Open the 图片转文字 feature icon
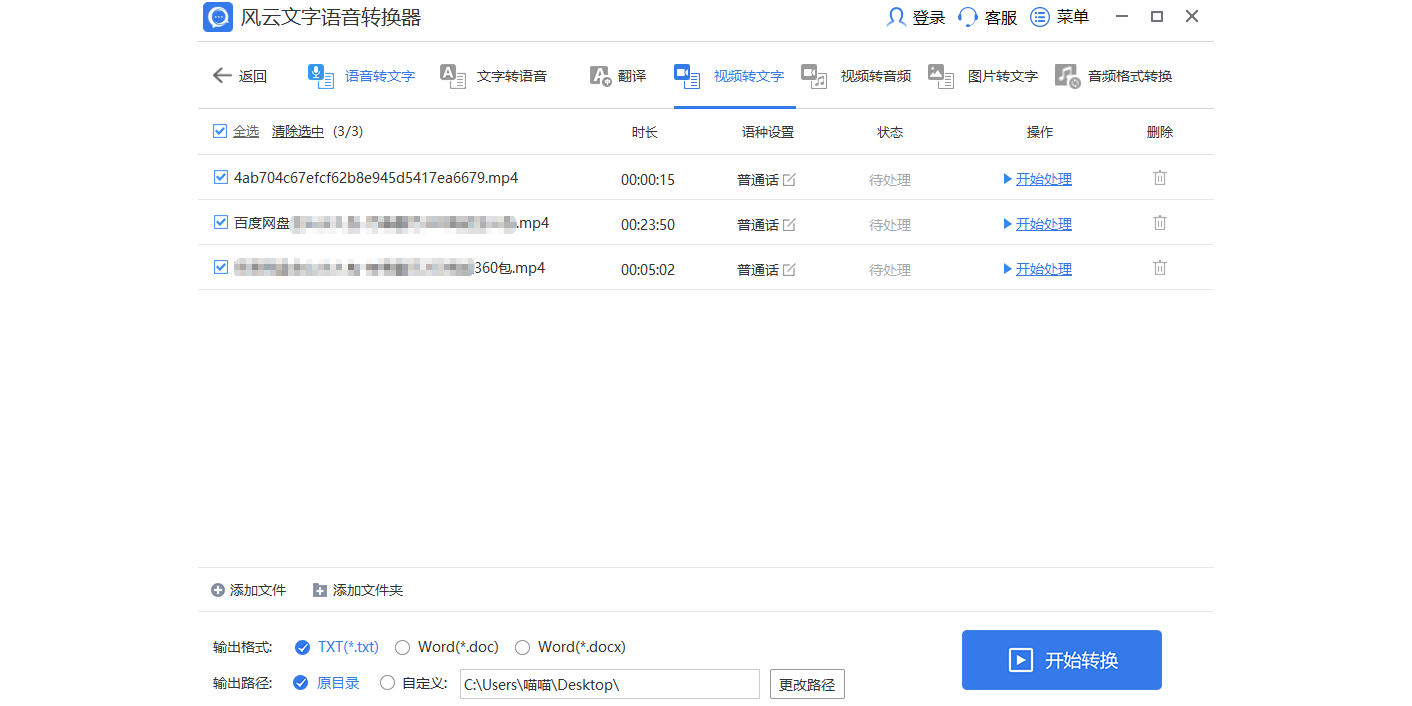Viewport: 1412px width, 706px height. coord(940,75)
